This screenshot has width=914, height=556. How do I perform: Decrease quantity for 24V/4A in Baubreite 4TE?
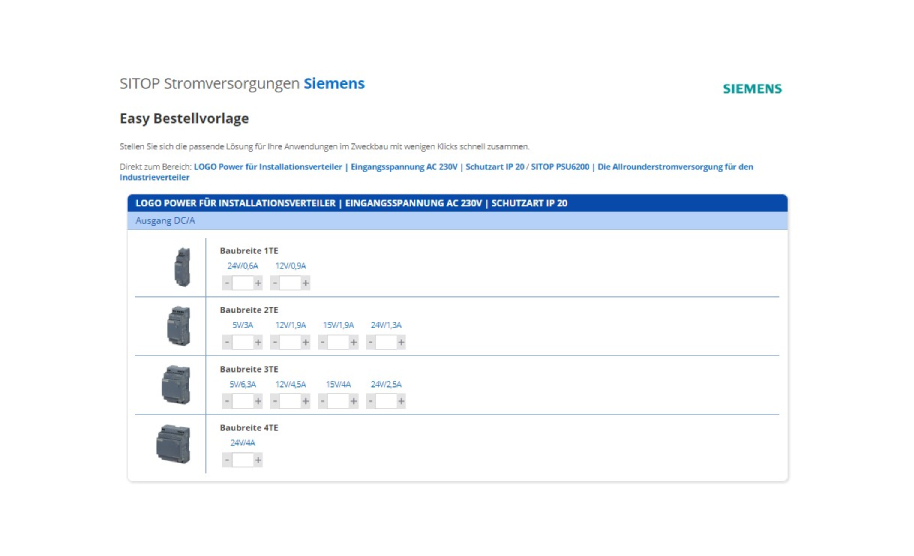point(227,460)
